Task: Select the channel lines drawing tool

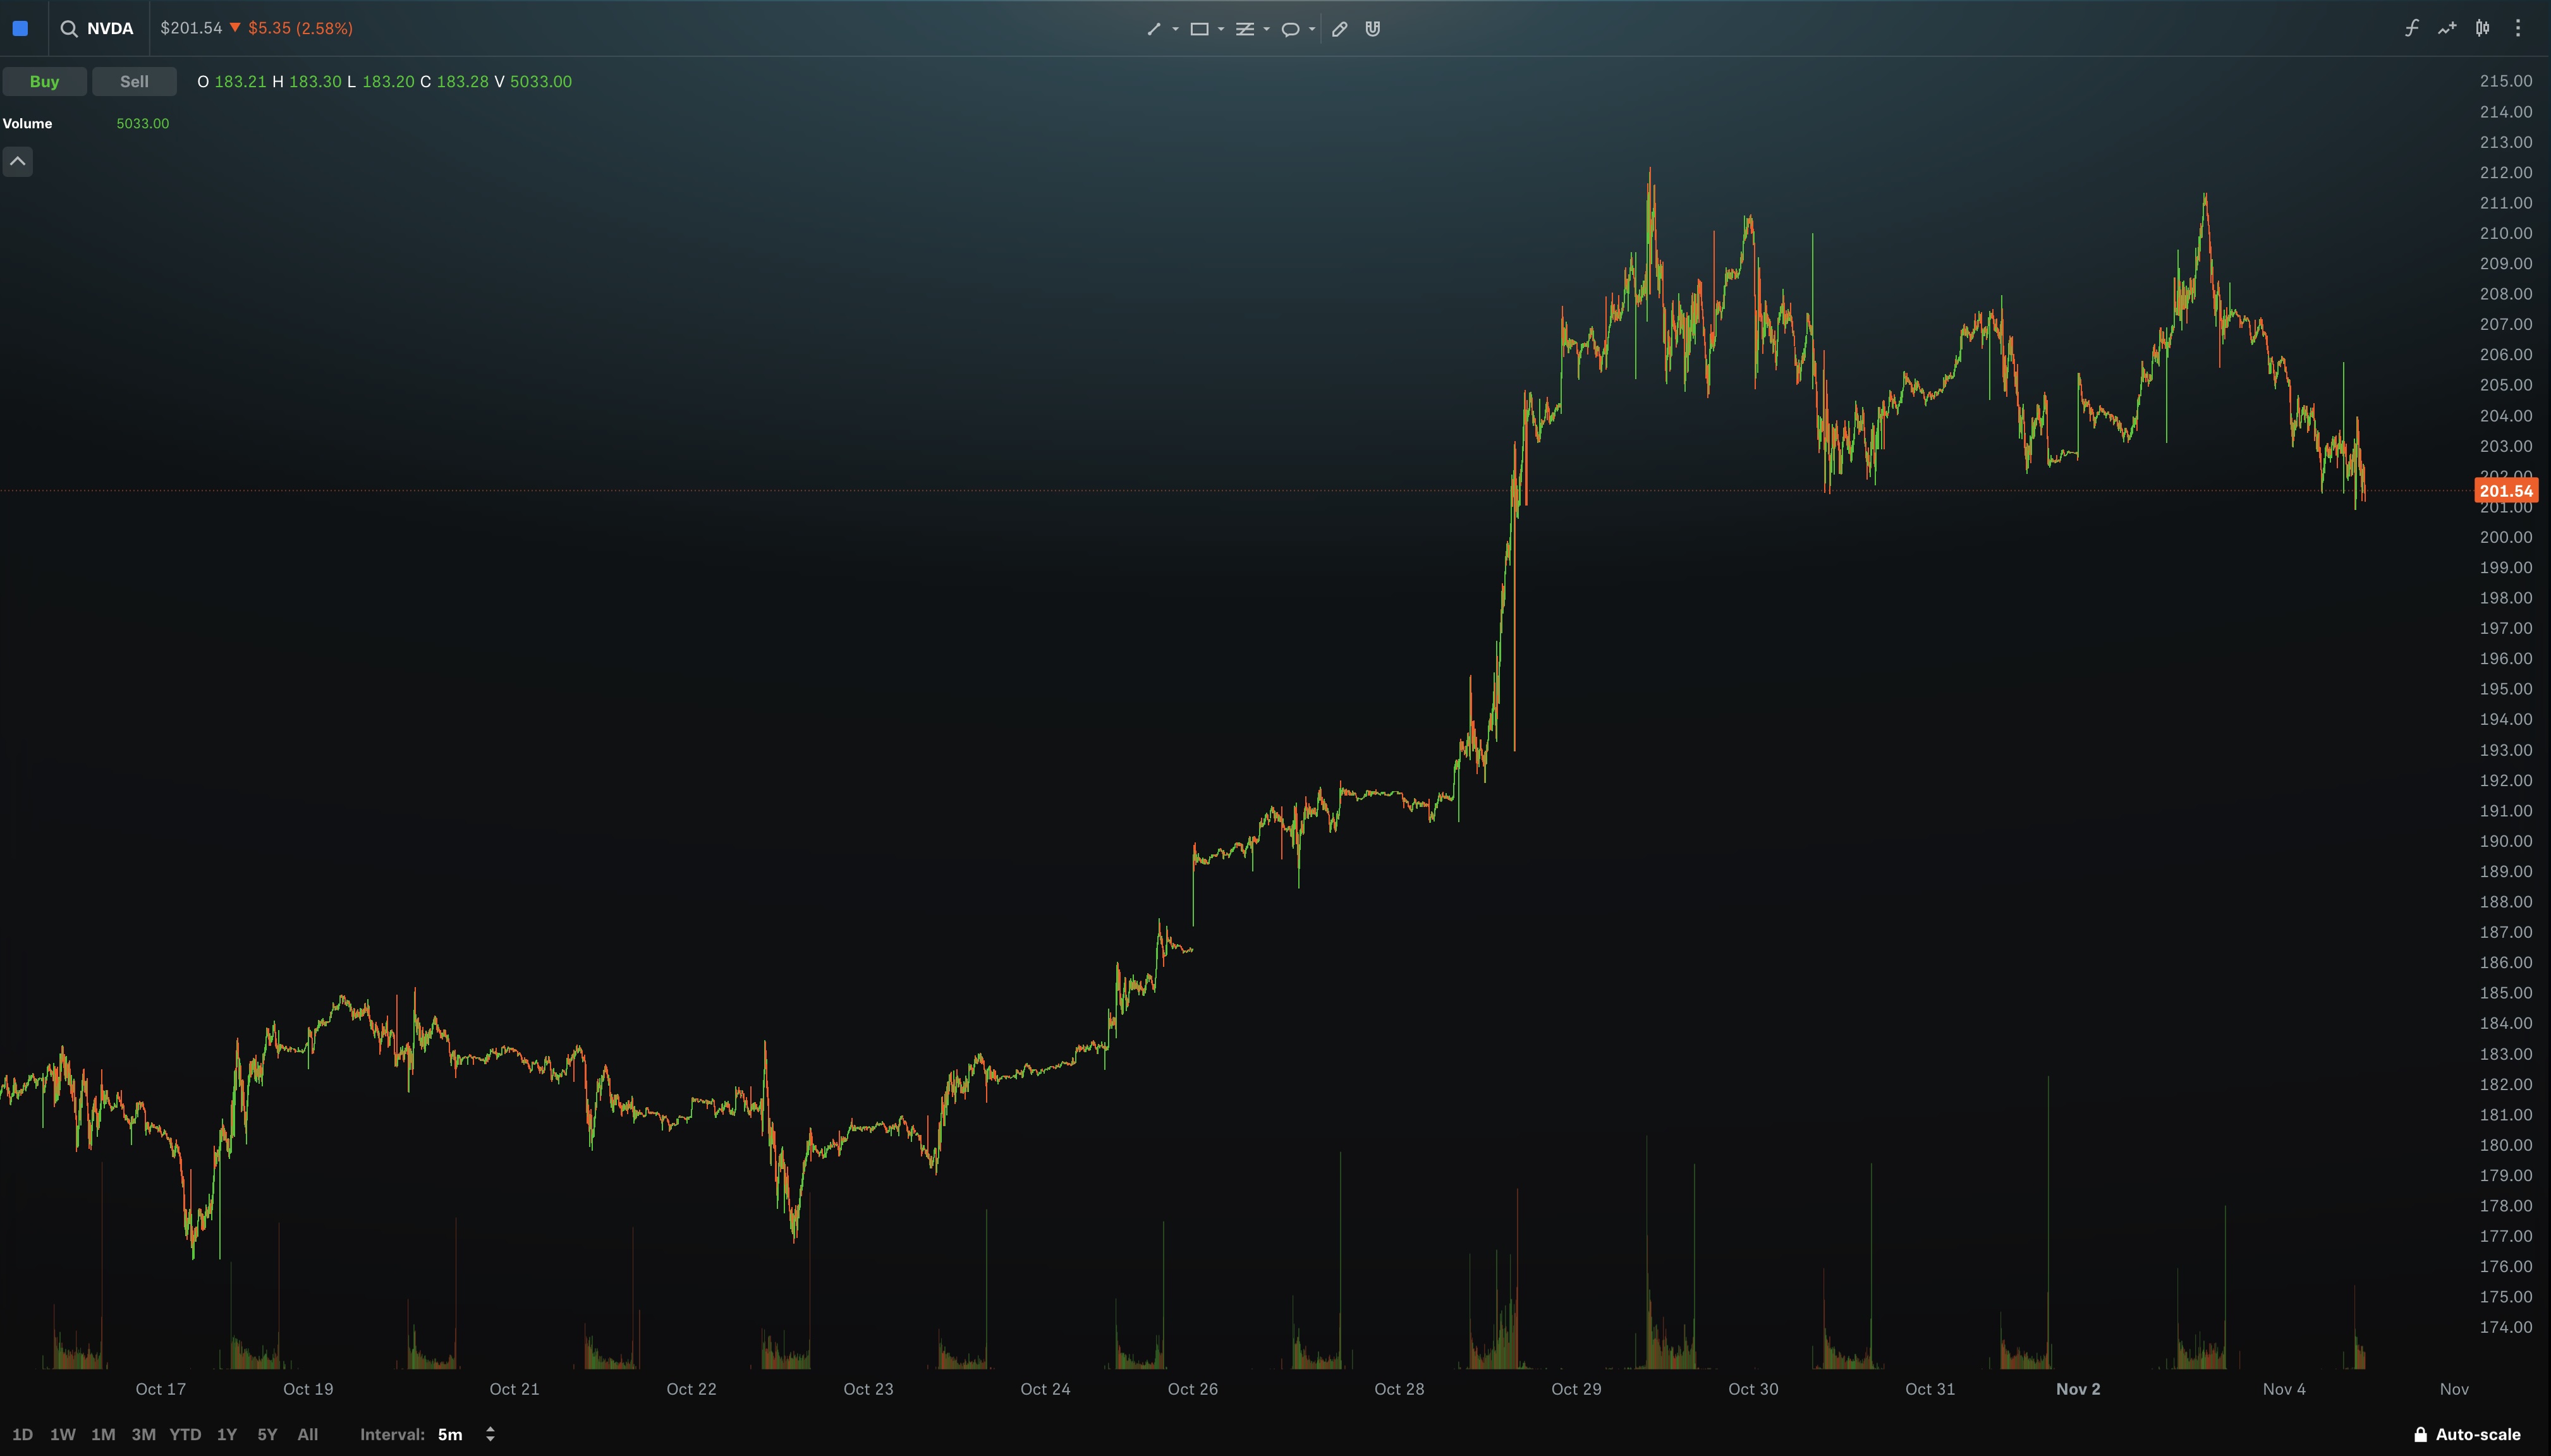Action: (1244, 29)
